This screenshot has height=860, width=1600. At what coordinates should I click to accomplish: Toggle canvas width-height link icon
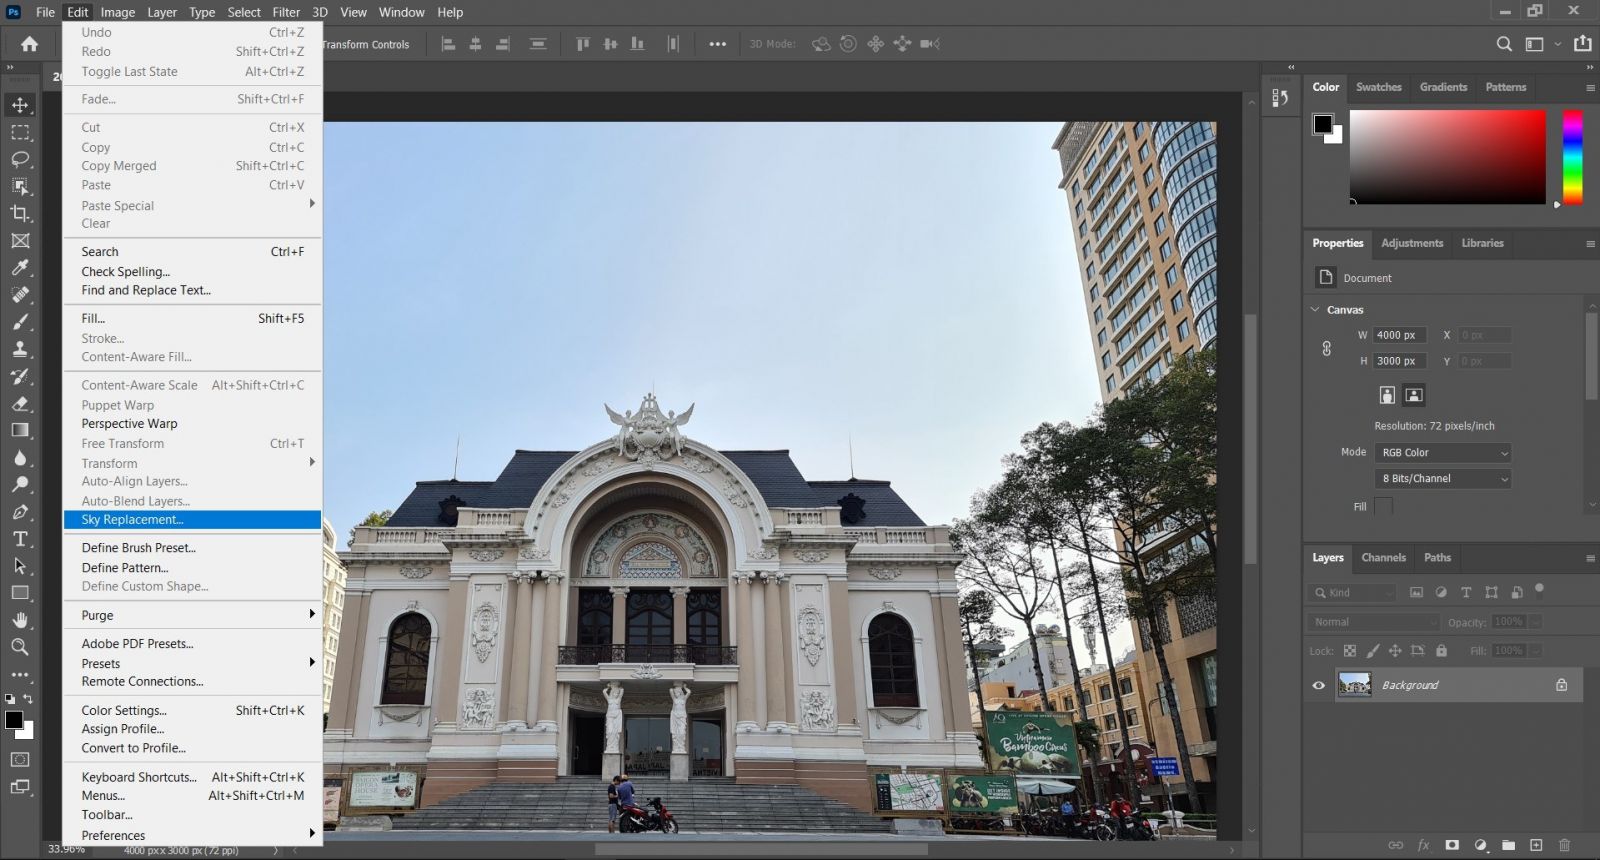[x=1327, y=348]
